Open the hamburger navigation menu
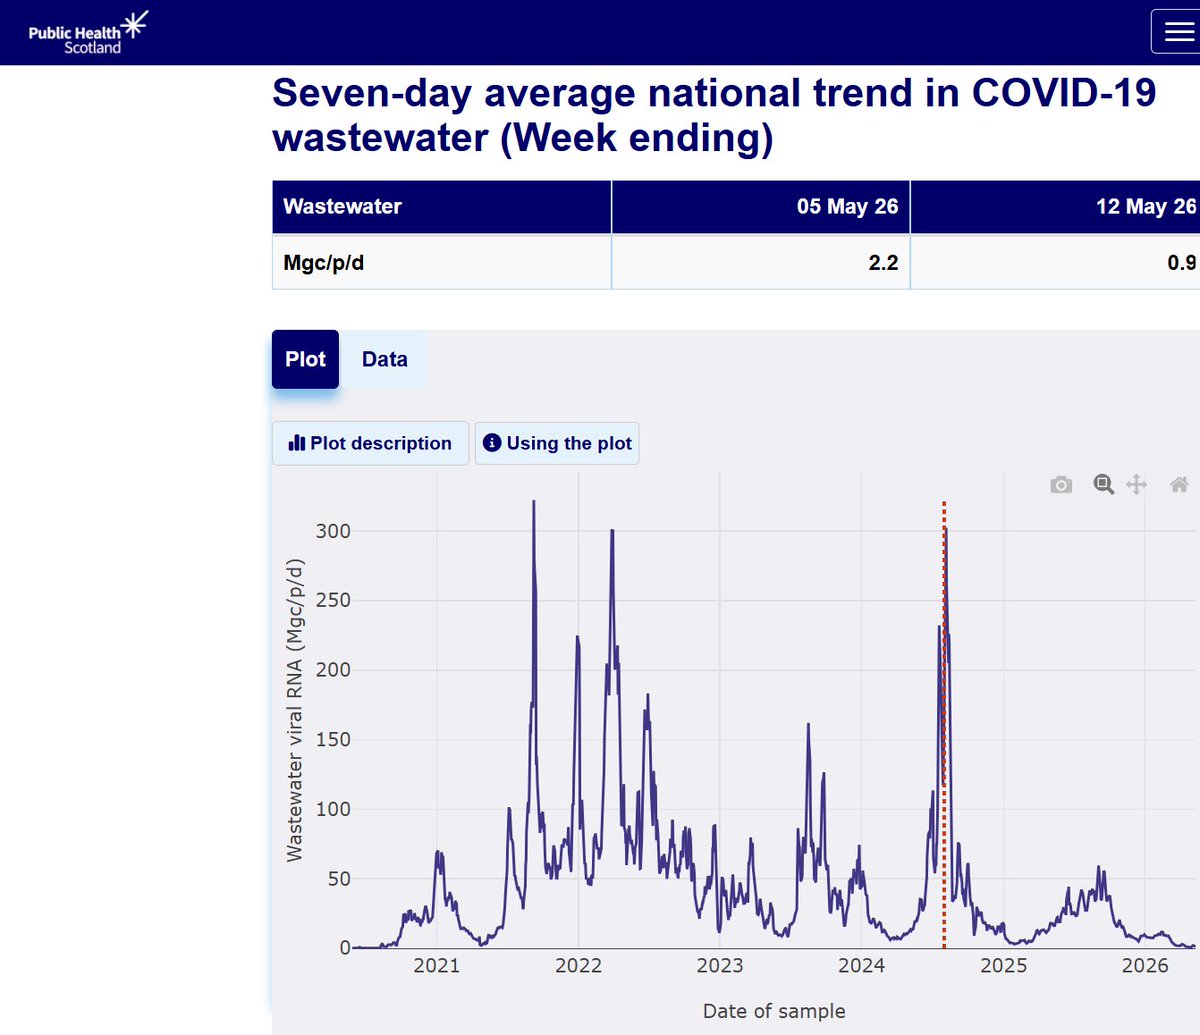Image resolution: width=1200 pixels, height=1035 pixels. [x=1178, y=31]
